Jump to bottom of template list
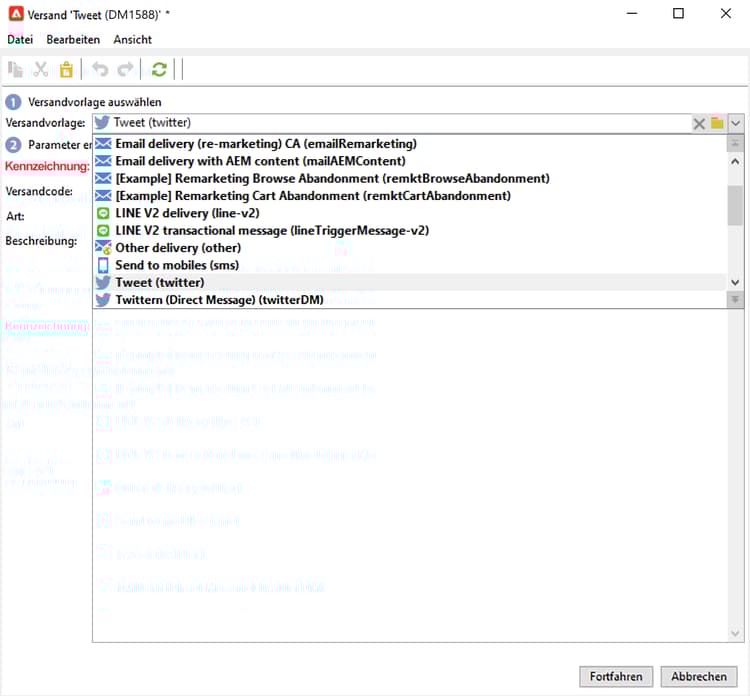The height and width of the screenshot is (696, 750). tap(735, 300)
